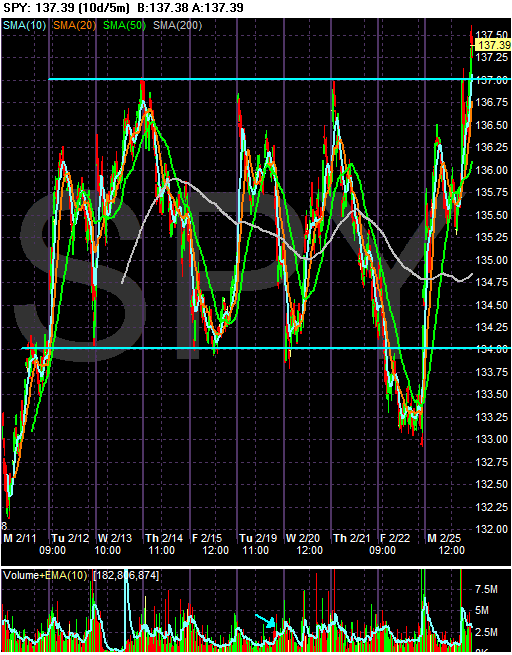Screen dimensions: 512x655
Task: Click the Tu 2/19 date label
Action: pyautogui.click(x=259, y=538)
